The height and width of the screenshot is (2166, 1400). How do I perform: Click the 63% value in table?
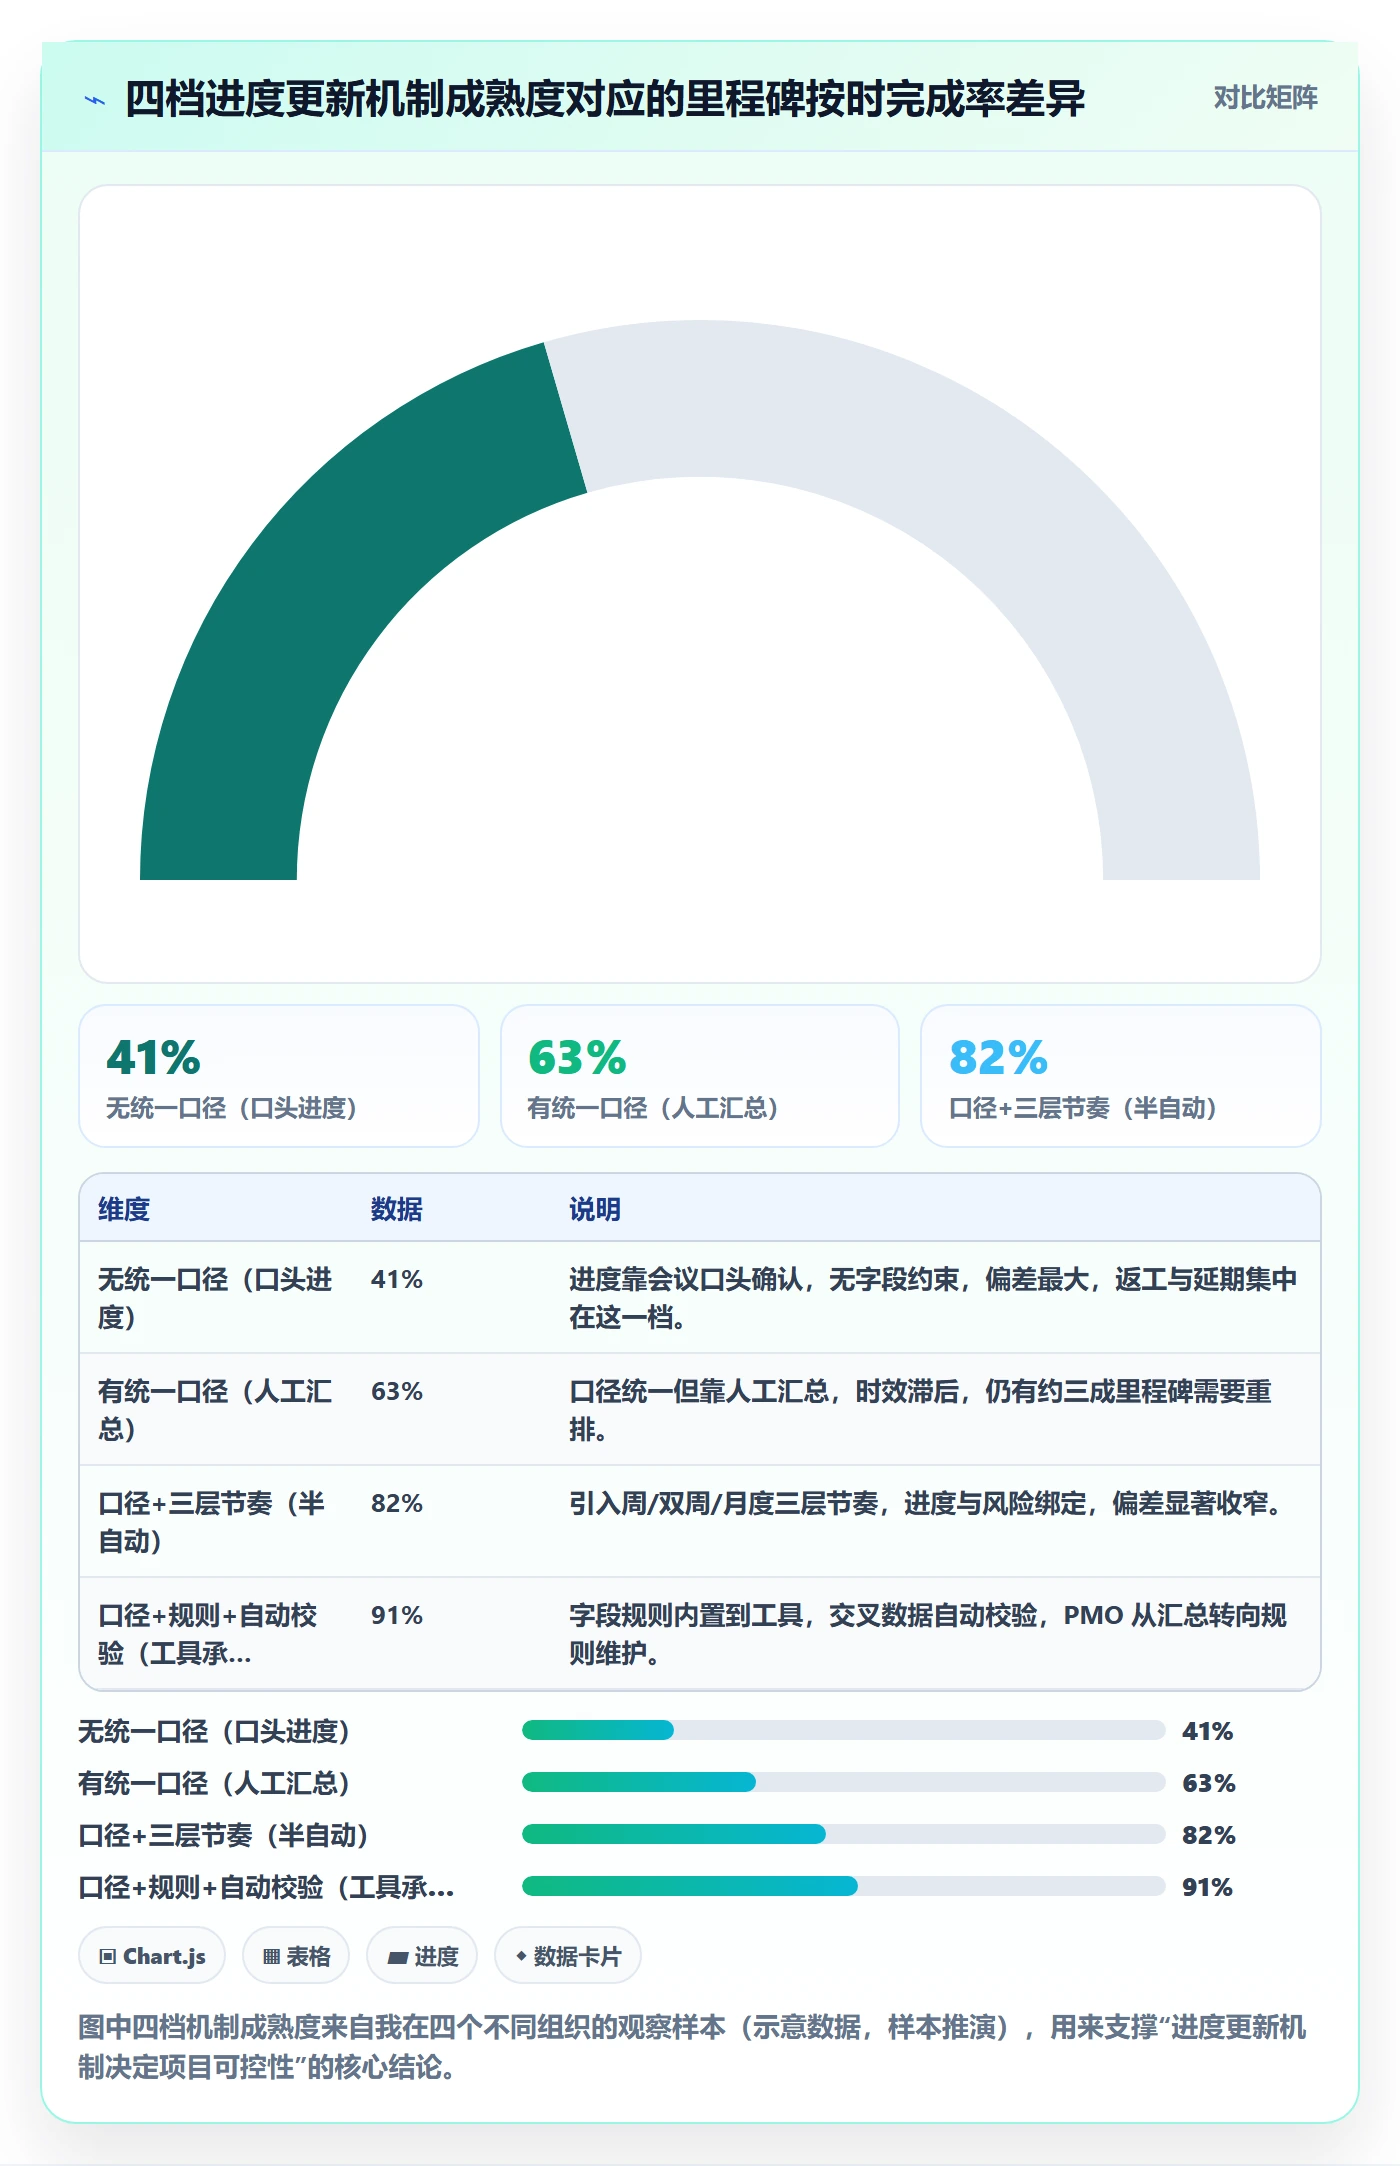(397, 1391)
